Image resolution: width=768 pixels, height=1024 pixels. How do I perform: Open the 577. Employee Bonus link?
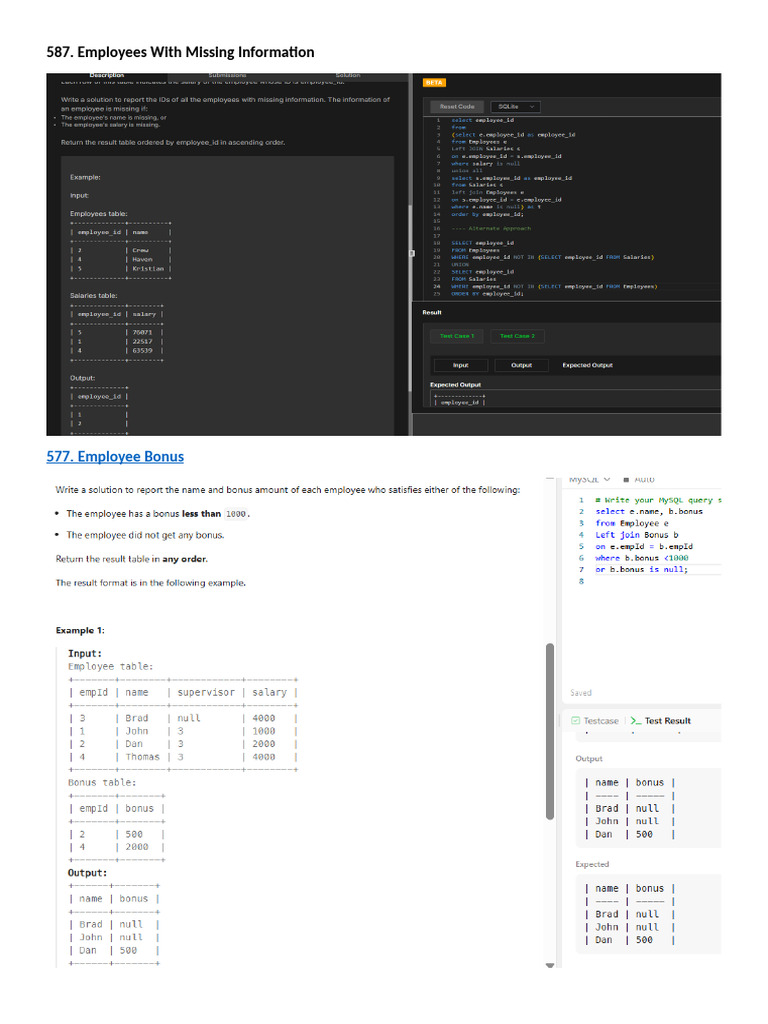point(115,456)
